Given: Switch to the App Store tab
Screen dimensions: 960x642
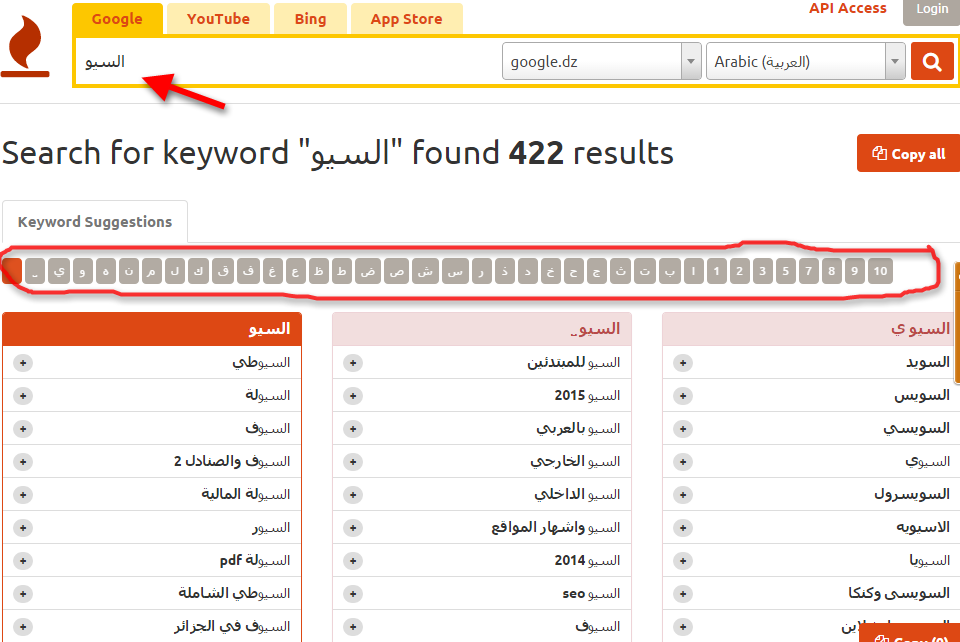Looking at the screenshot, I should (407, 19).
